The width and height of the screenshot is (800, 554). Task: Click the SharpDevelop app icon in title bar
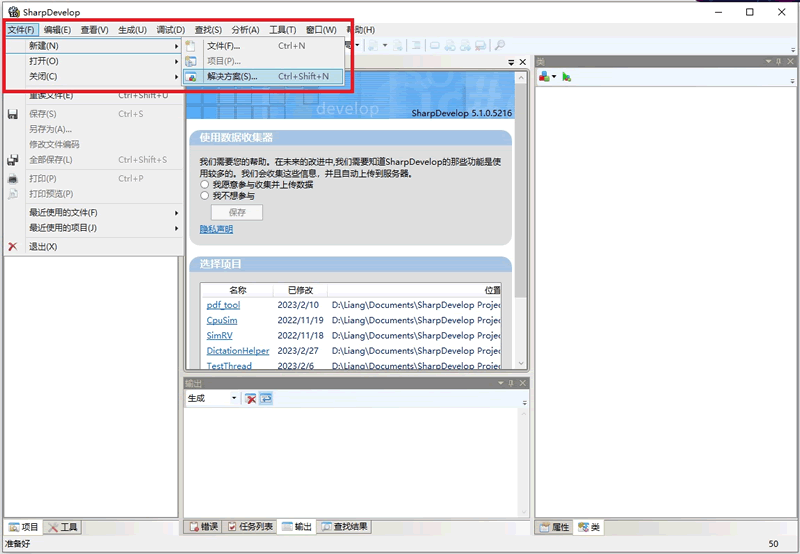pos(13,12)
